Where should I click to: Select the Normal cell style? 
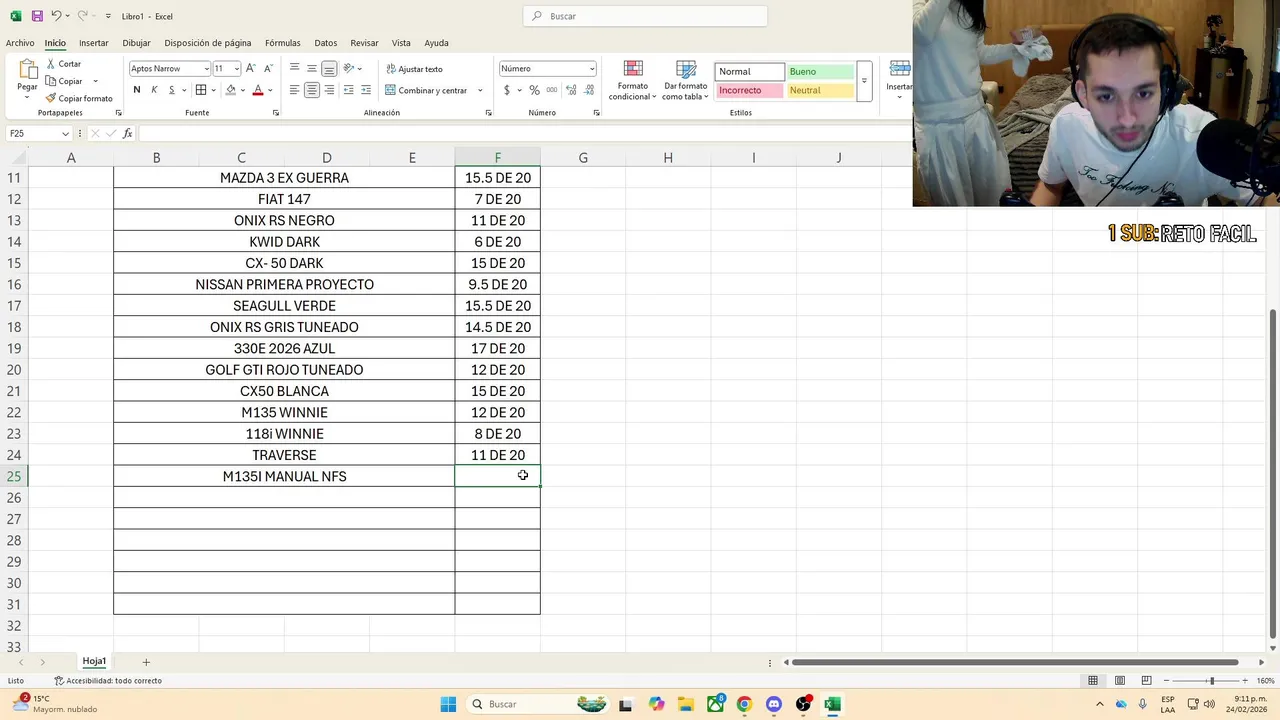(x=750, y=72)
